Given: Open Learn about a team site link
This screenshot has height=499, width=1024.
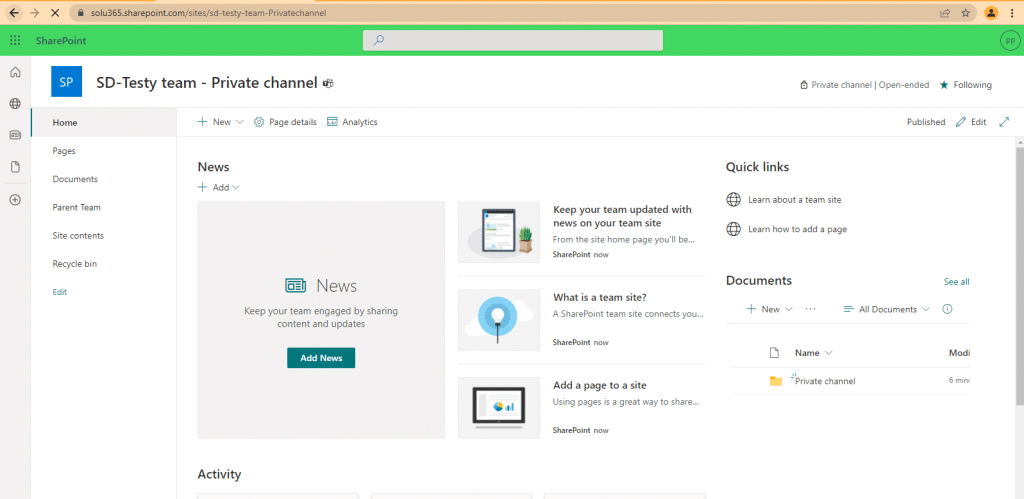Looking at the screenshot, I should coord(795,200).
